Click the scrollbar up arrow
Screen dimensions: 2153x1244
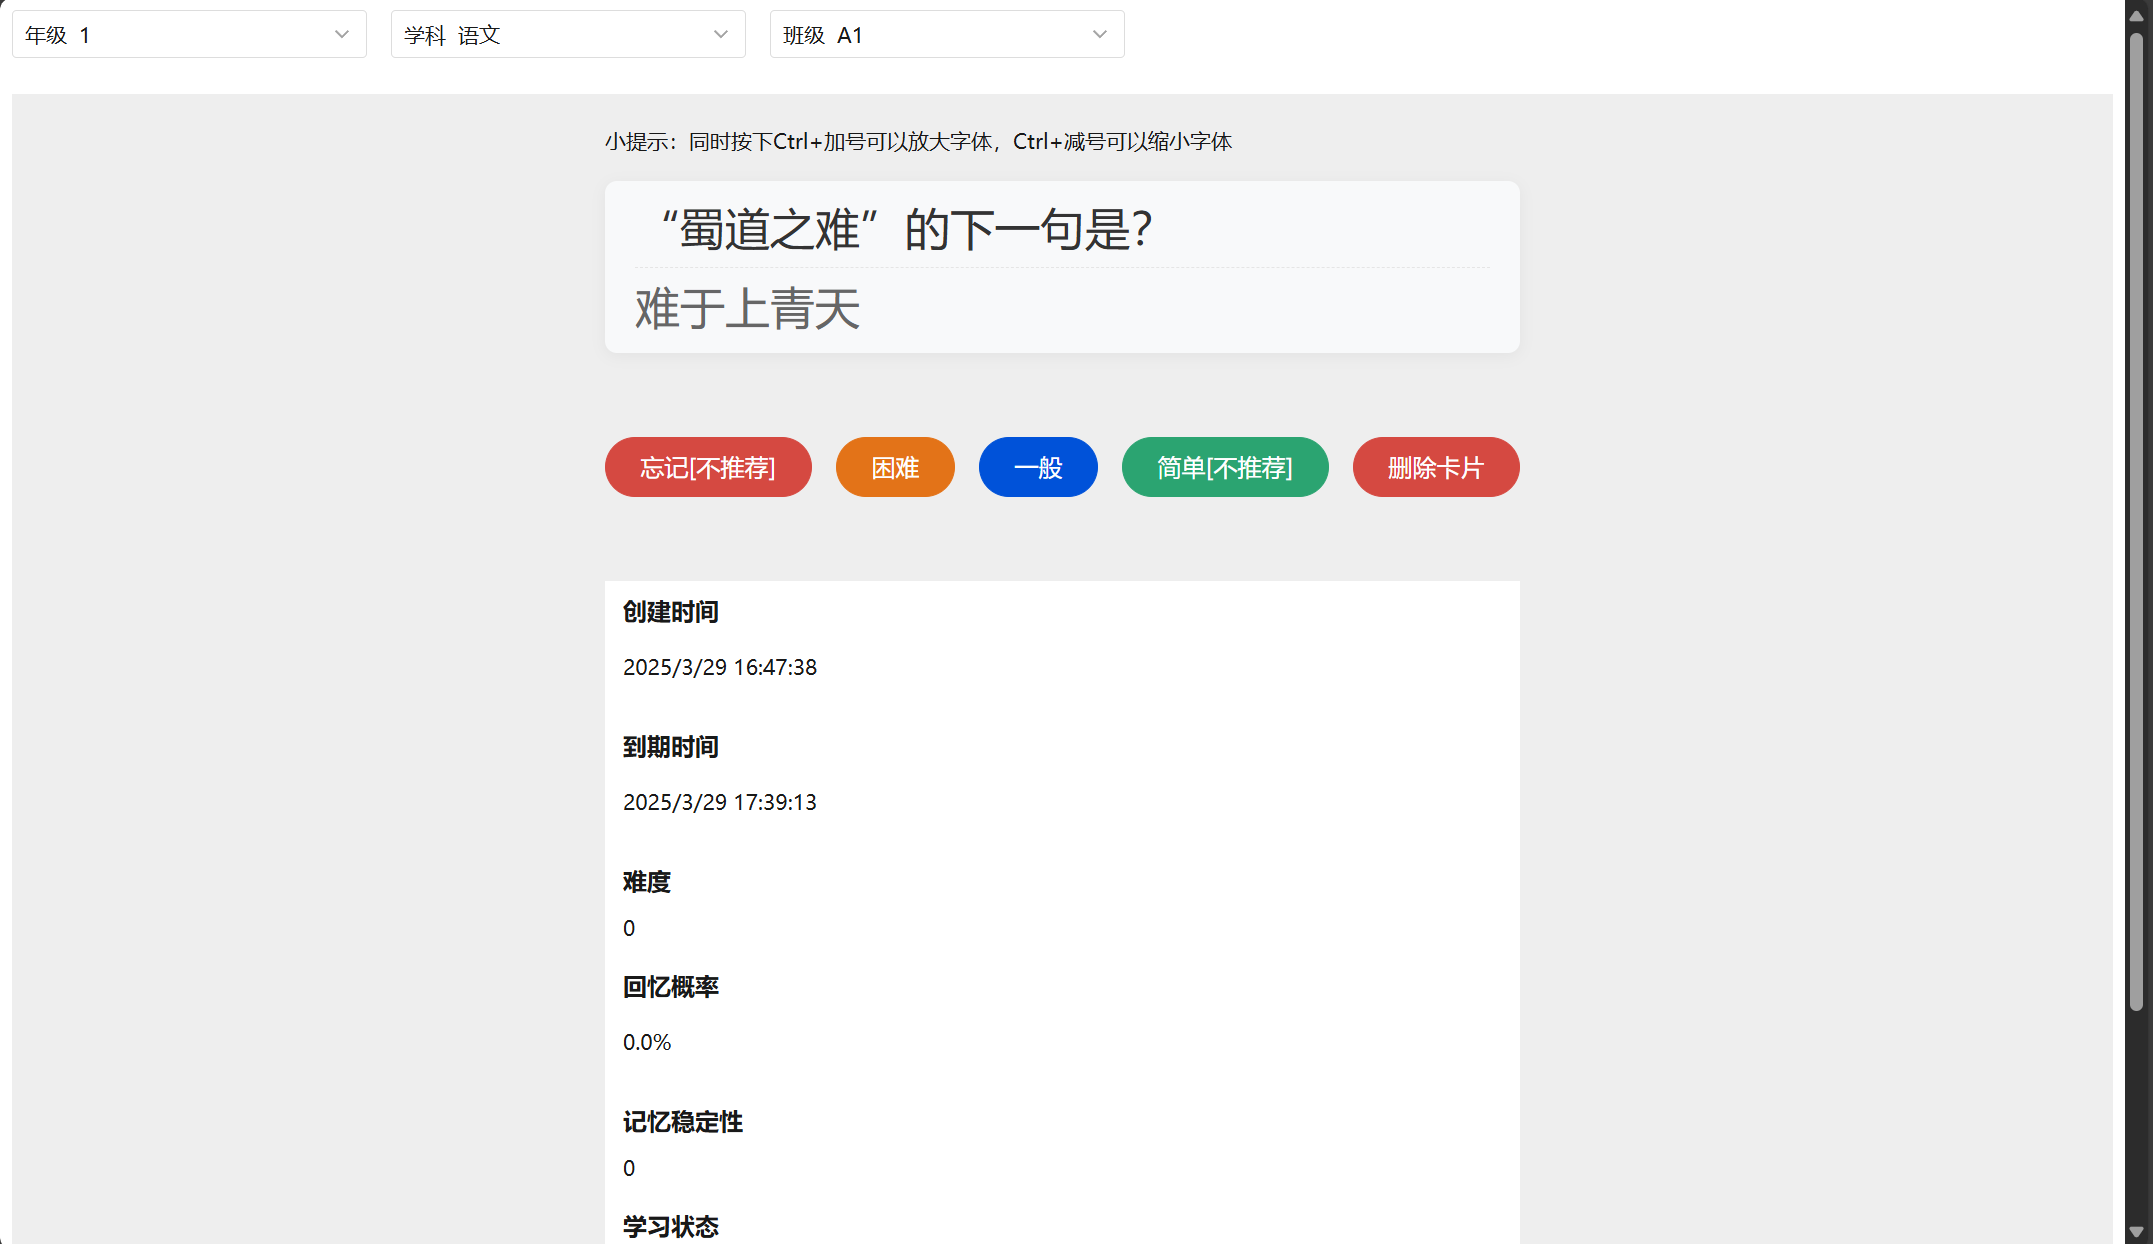pos(2136,15)
